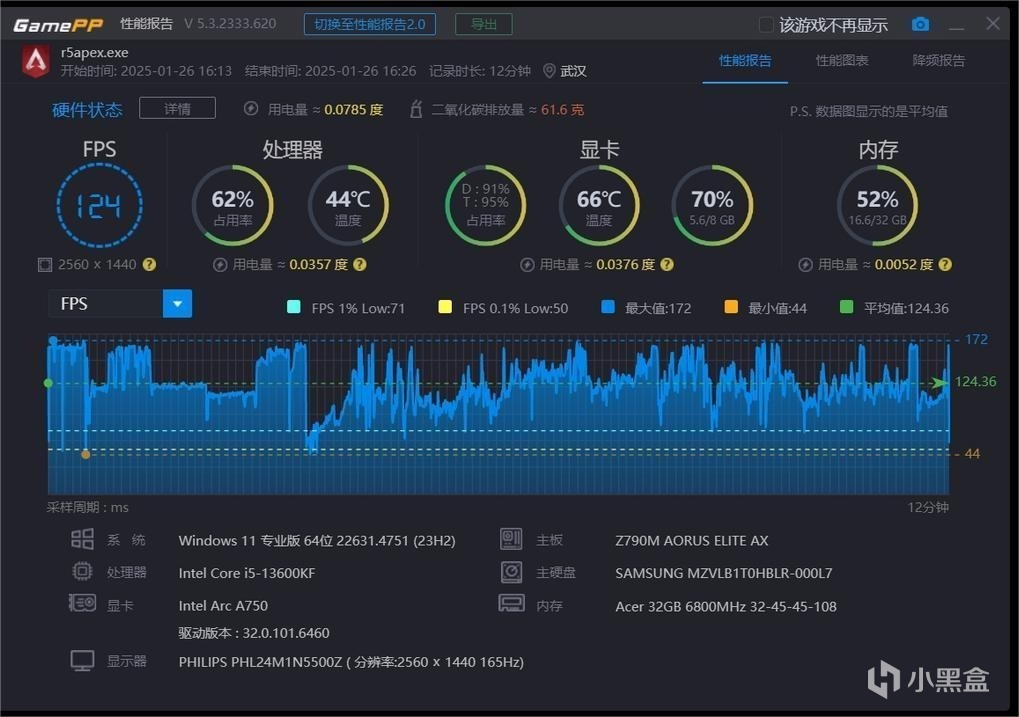
Task: Click the graphics card icon beside 显卡
Action: (83, 603)
